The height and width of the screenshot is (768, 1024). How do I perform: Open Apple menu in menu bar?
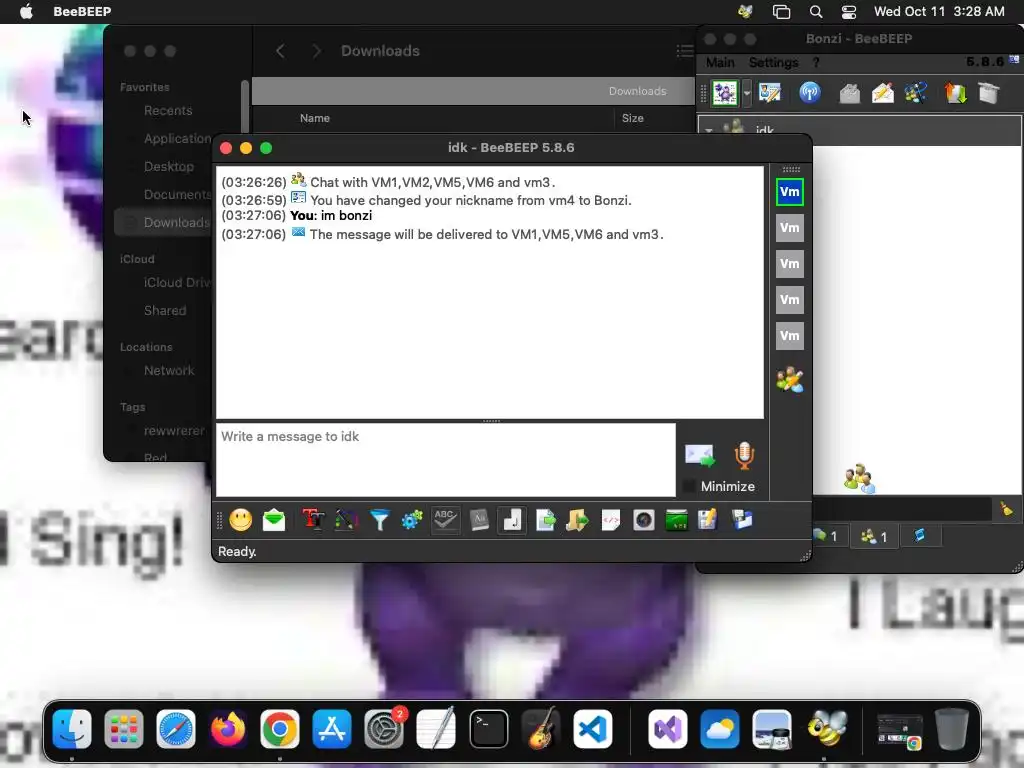26,11
